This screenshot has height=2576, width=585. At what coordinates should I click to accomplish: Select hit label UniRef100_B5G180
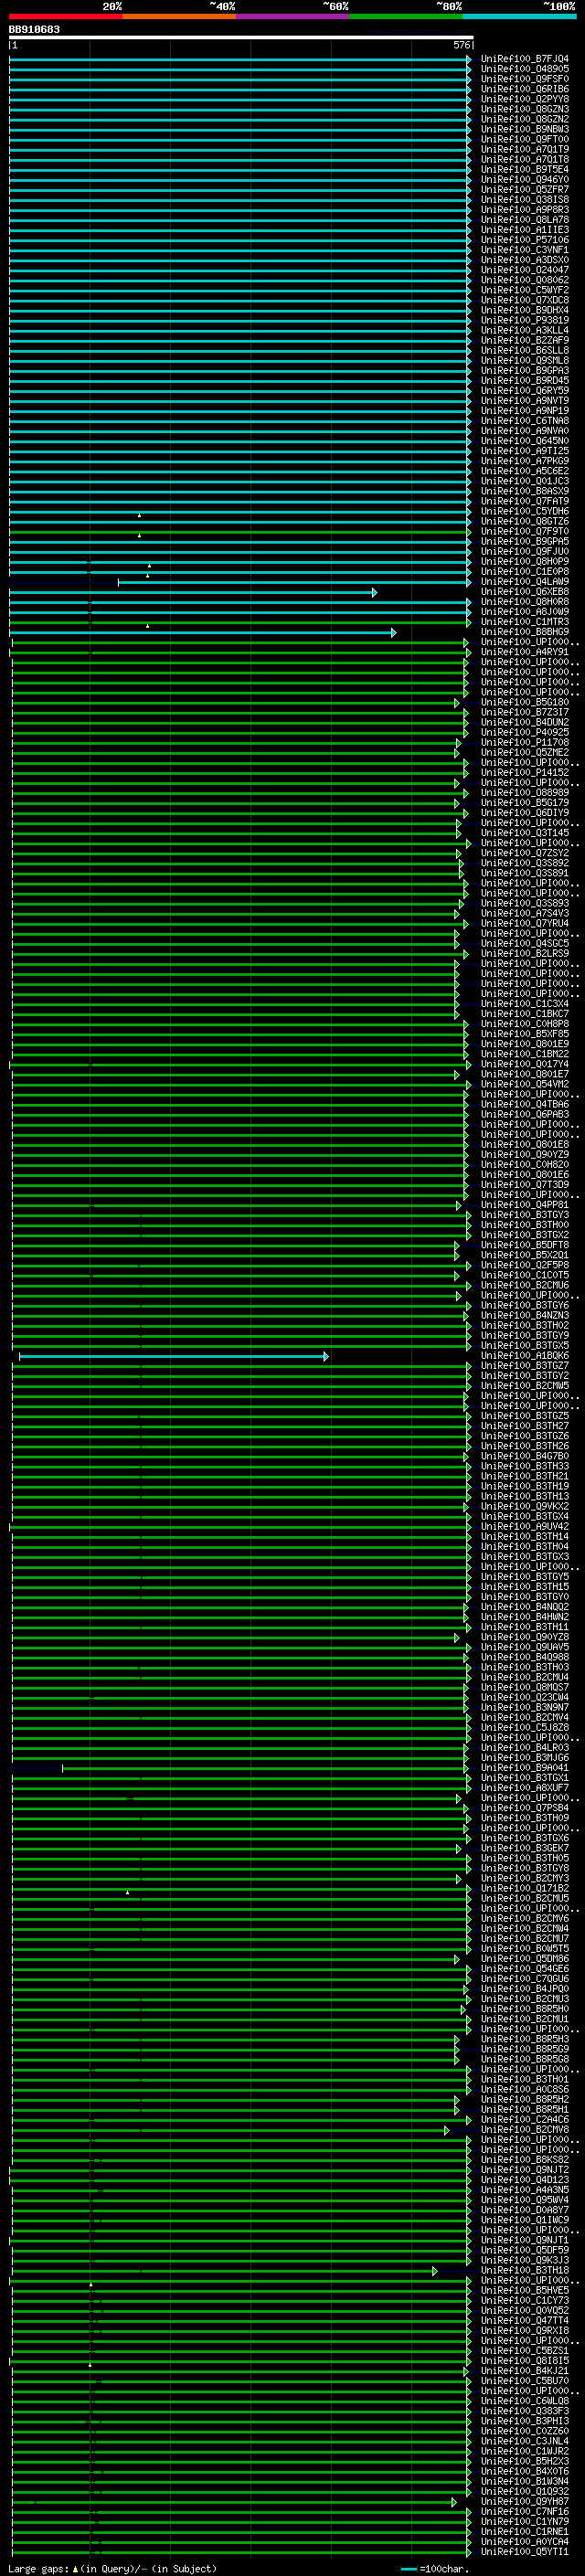click(x=524, y=703)
